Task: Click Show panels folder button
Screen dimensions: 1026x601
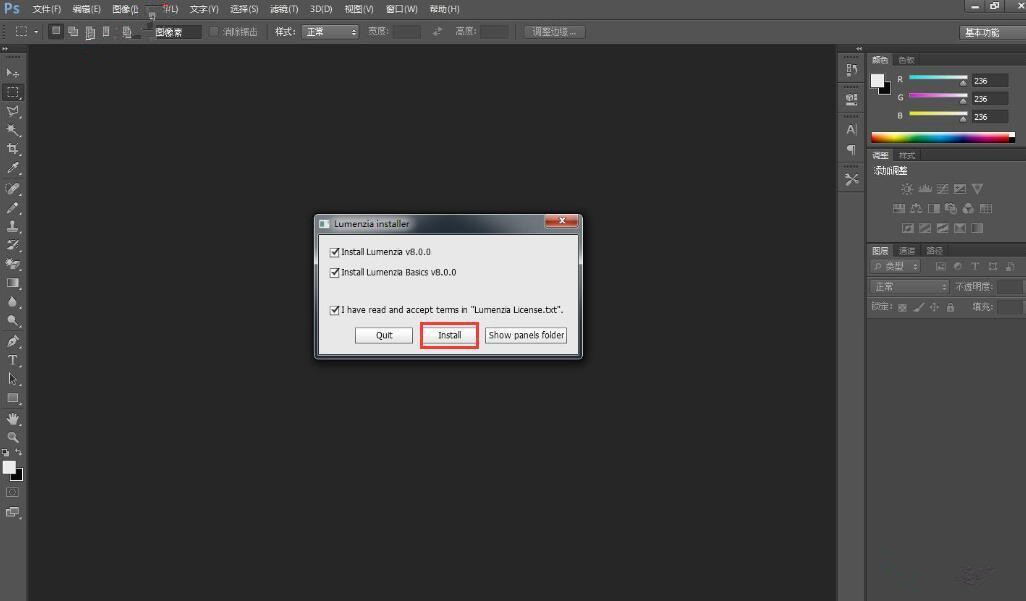Action: click(526, 335)
